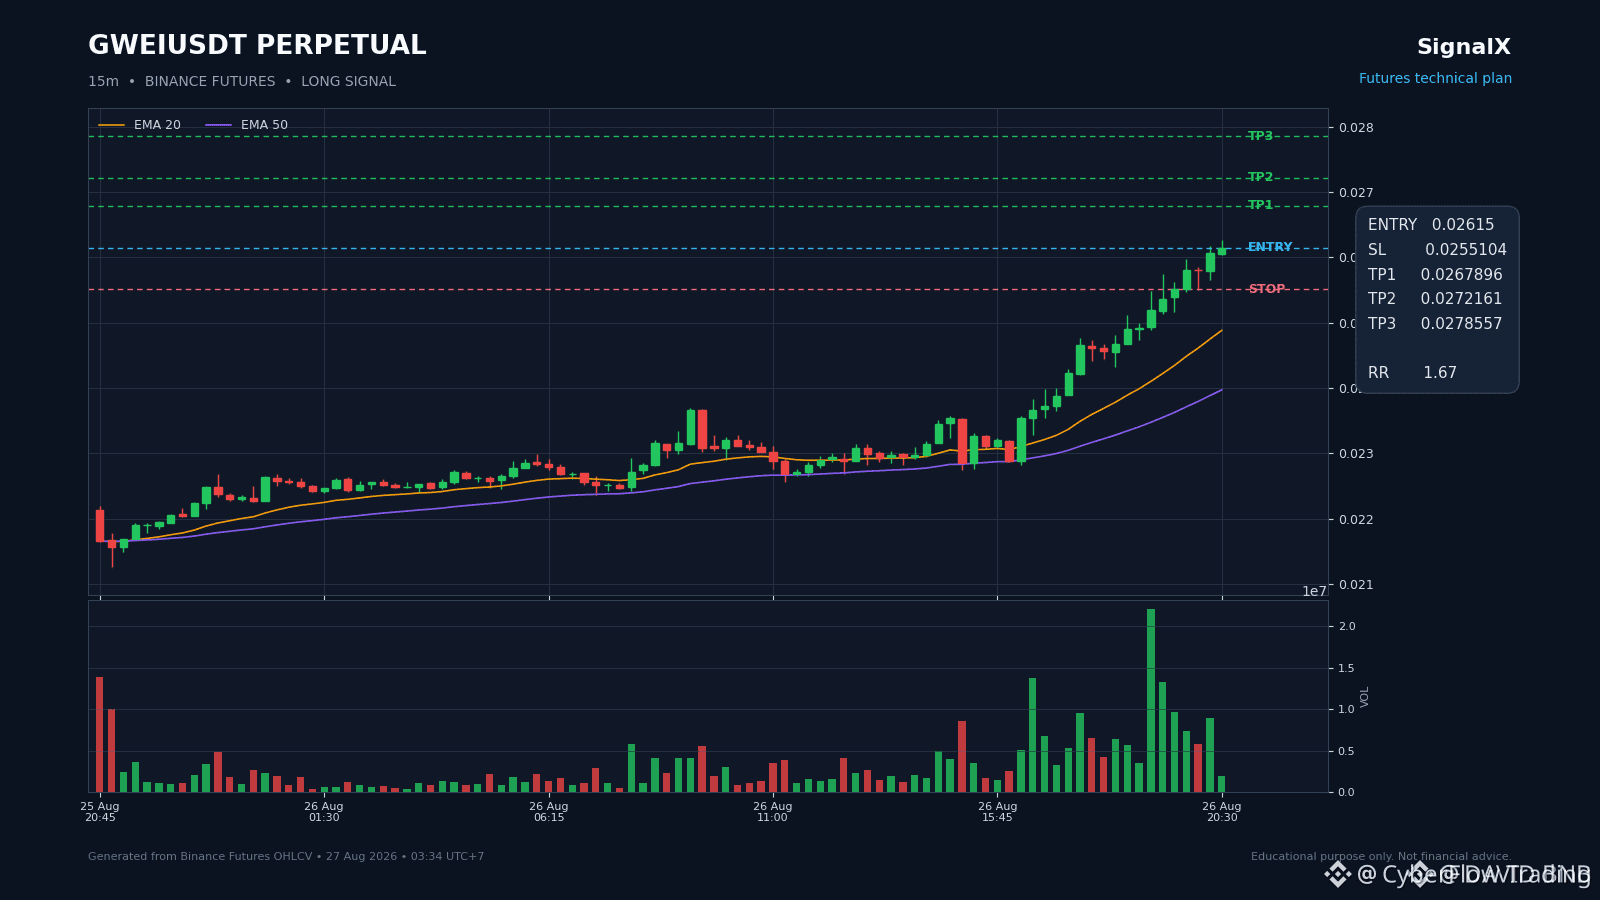
Task: Click the Generated from Binance Futures OHLCV footer
Action: pos(286,857)
